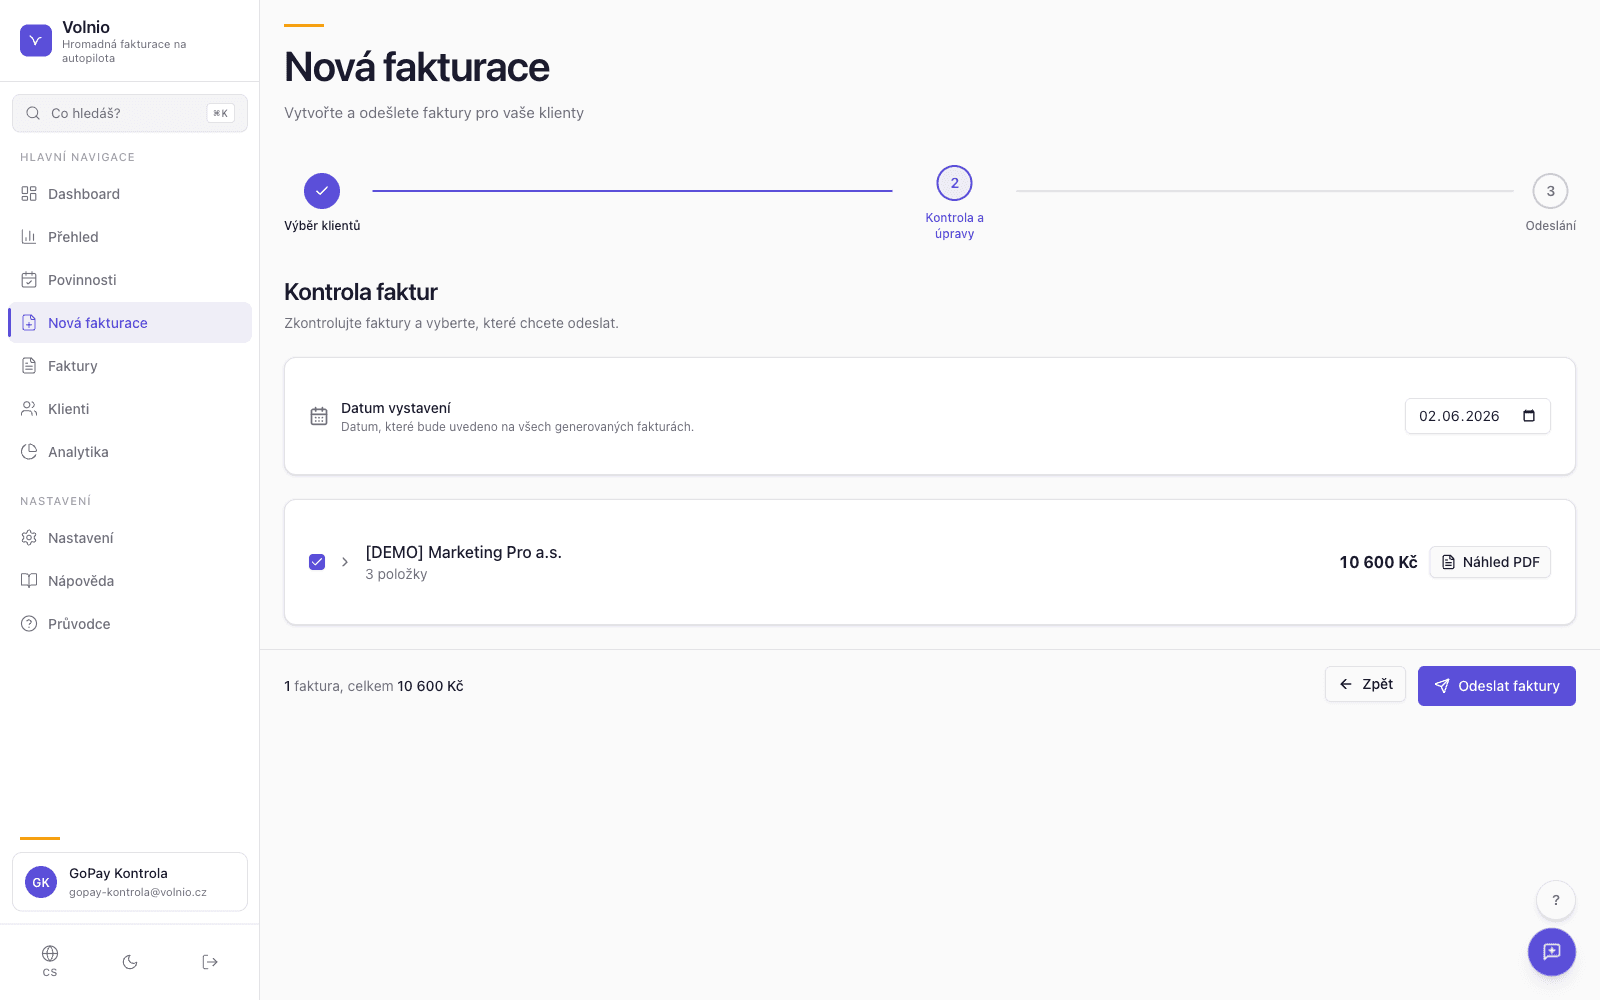Click the Nastavení gear icon

(29, 538)
